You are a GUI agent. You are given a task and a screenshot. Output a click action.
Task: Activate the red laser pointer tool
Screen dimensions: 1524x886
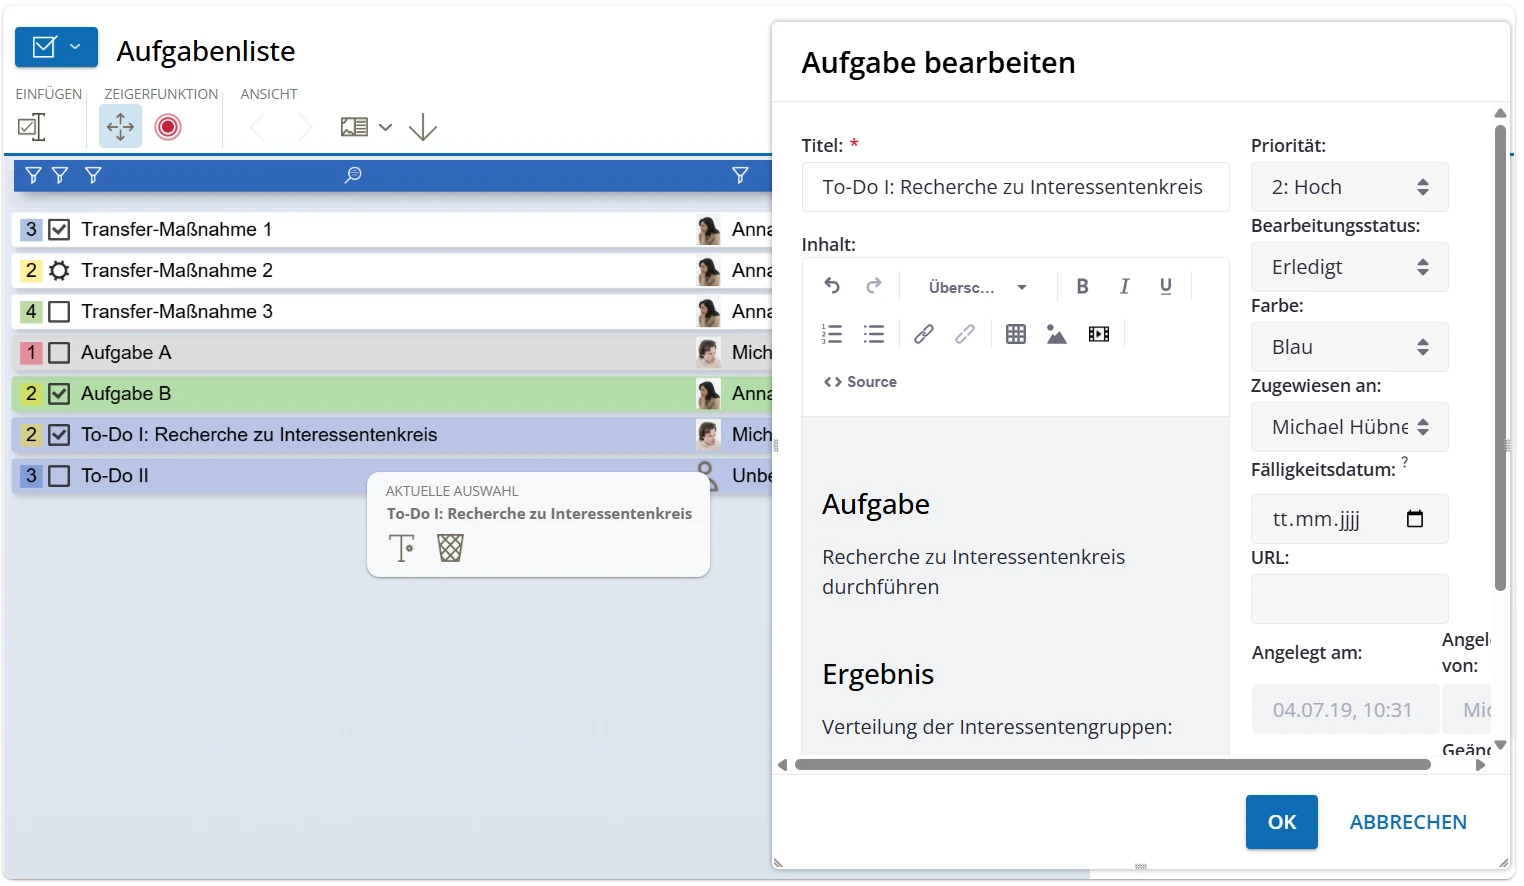tap(168, 127)
